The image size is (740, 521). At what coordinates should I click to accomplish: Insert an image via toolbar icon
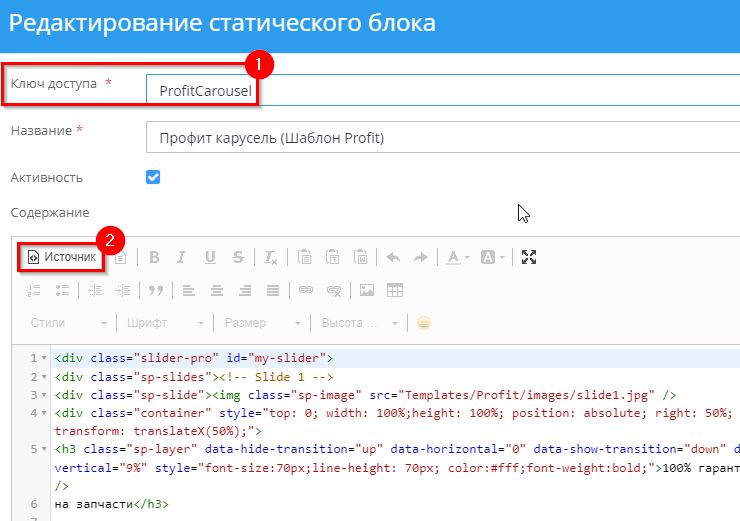pyautogui.click(x=367, y=290)
